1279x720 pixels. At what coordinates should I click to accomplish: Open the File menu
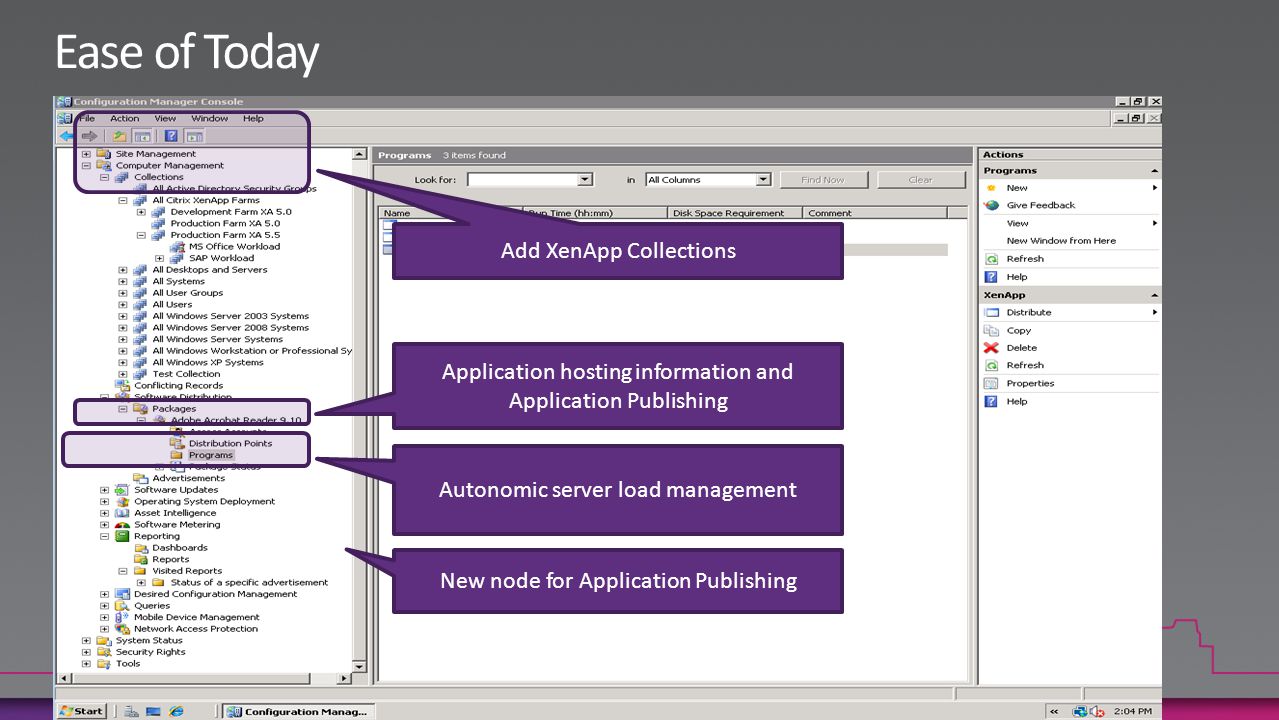pos(86,118)
